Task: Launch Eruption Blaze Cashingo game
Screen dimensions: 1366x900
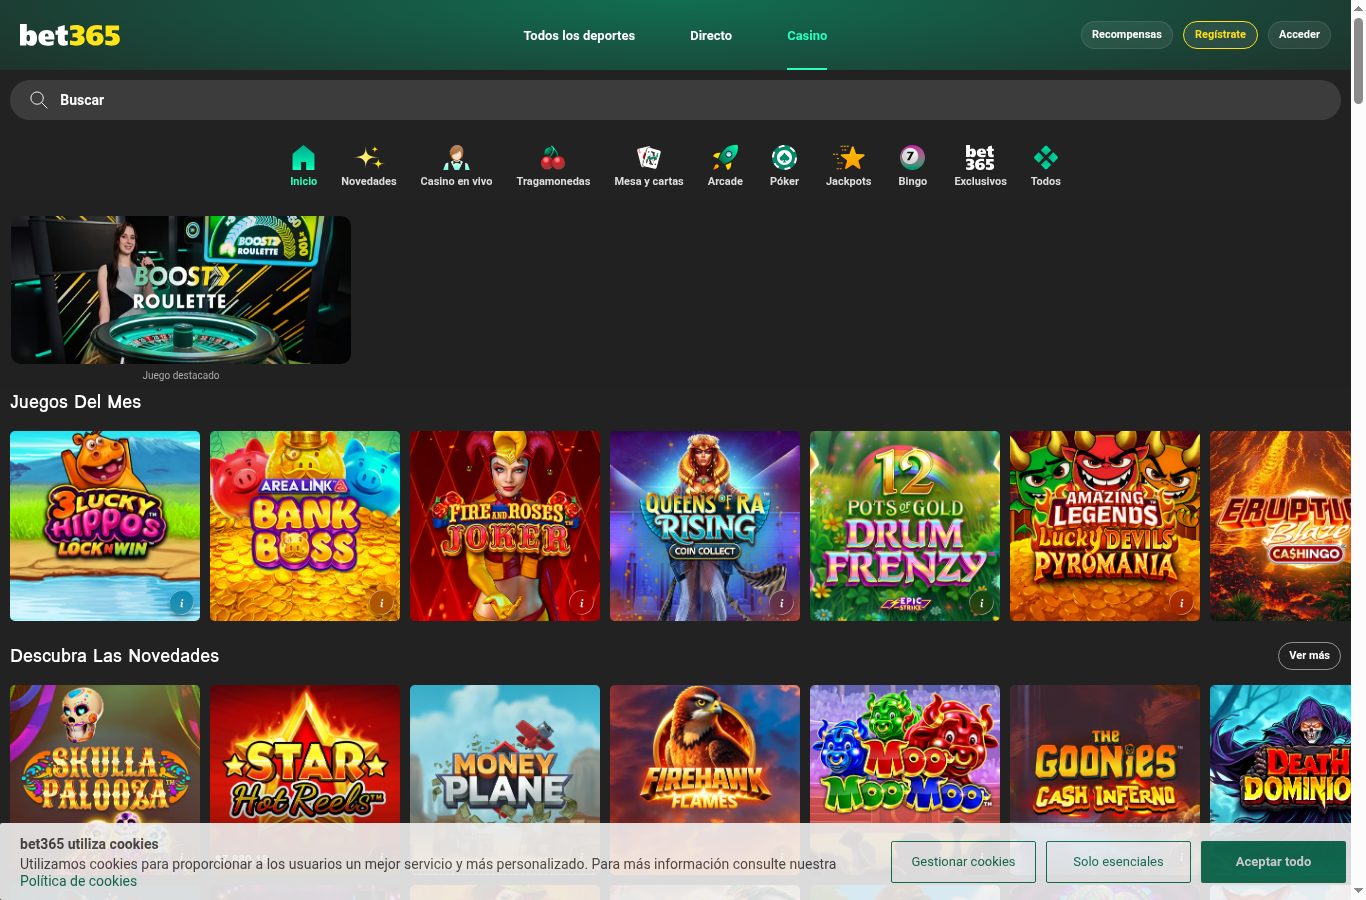Action: (1280, 526)
